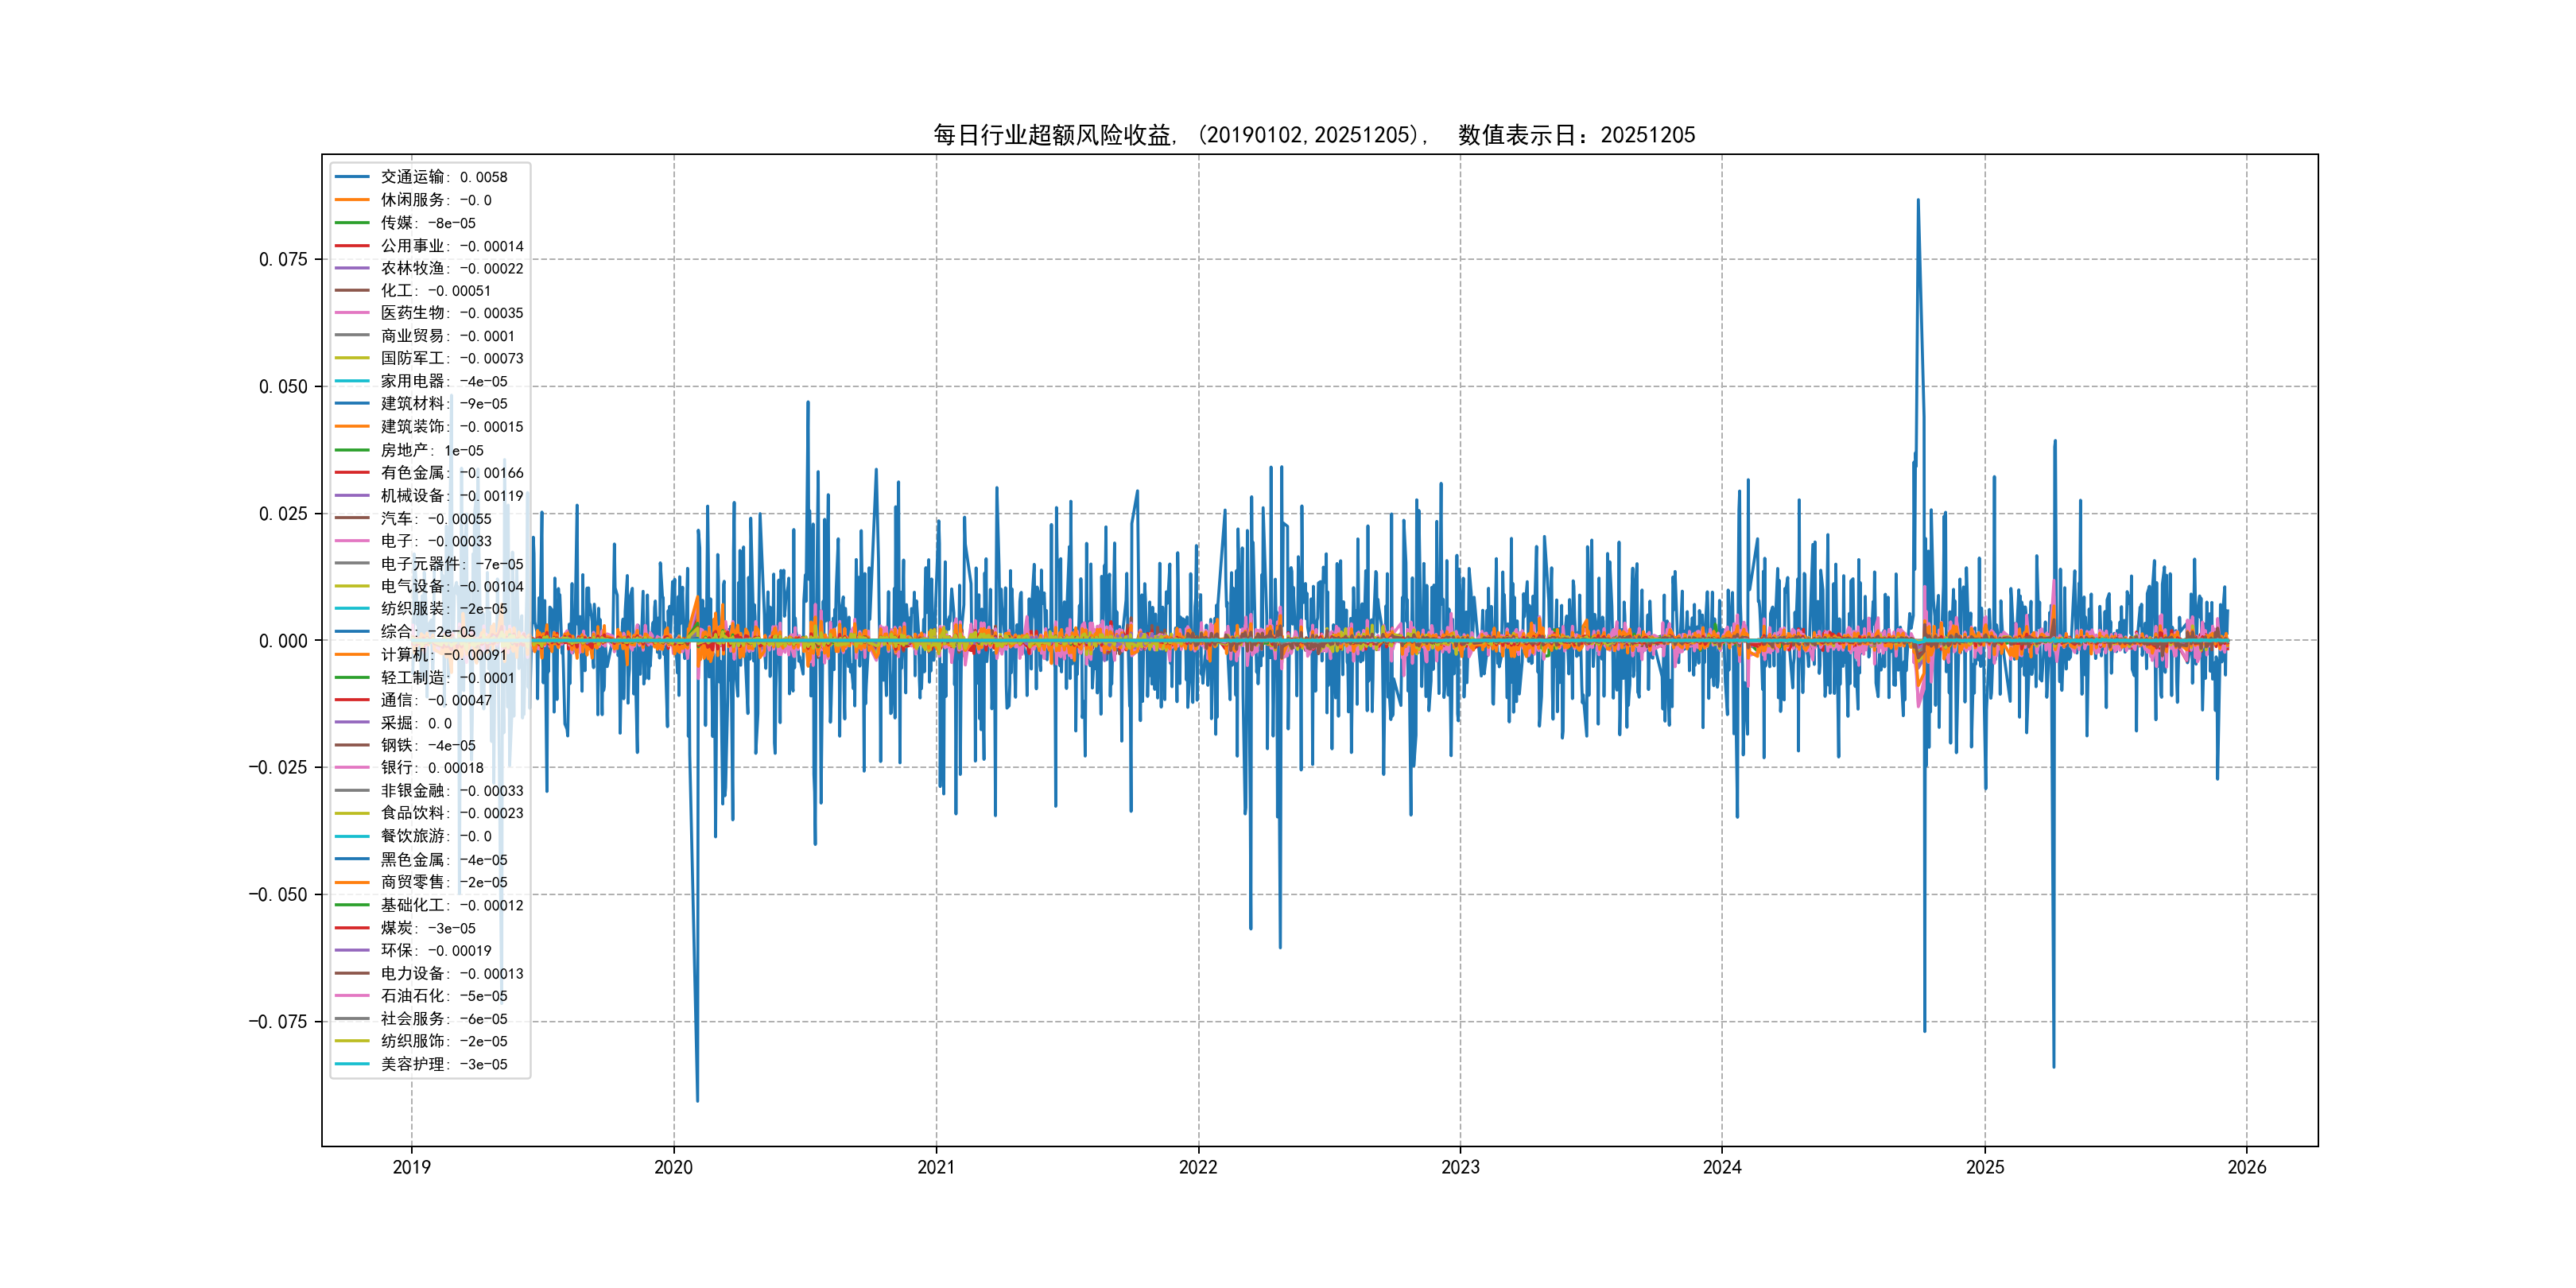Image resolution: width=2576 pixels, height=1288 pixels.
Task: Click the 2026 x-axis tick label
Action: coord(2247,1167)
